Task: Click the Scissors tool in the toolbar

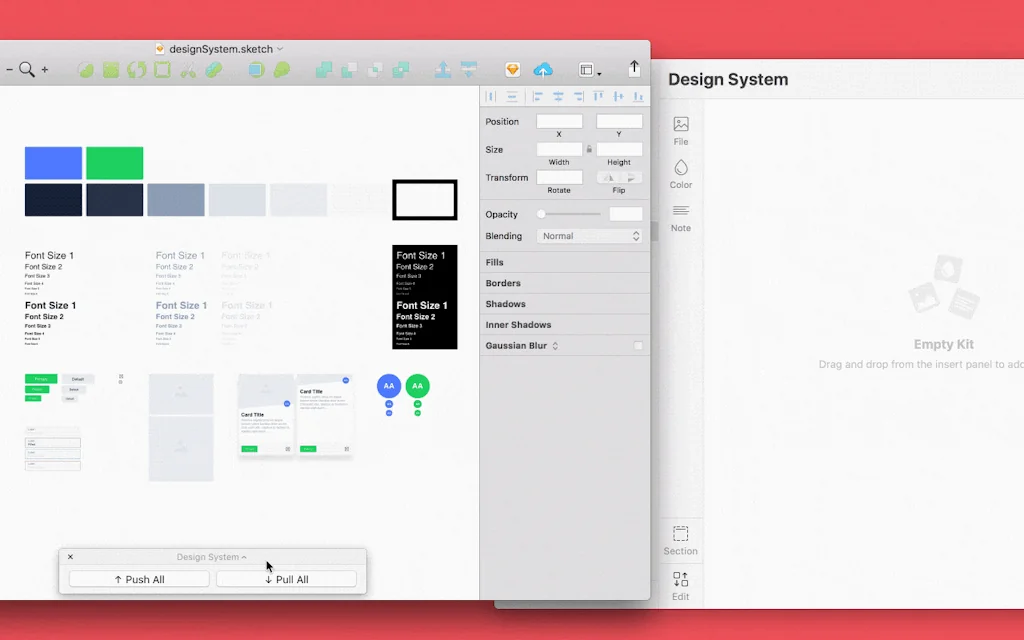Action: pos(187,70)
